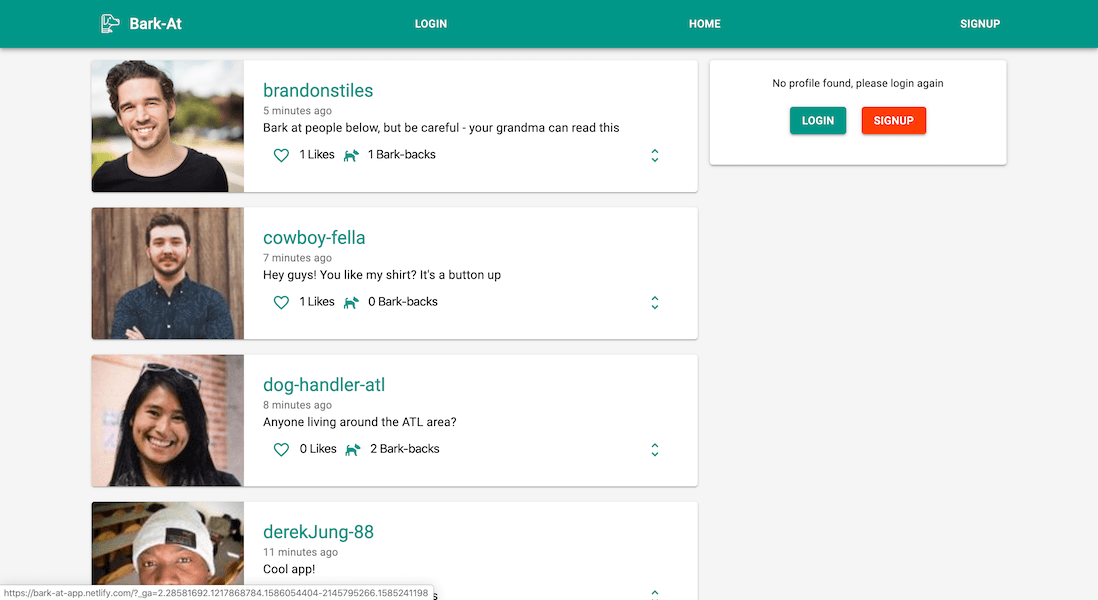Open the dog-handler-atl username link

tap(324, 384)
